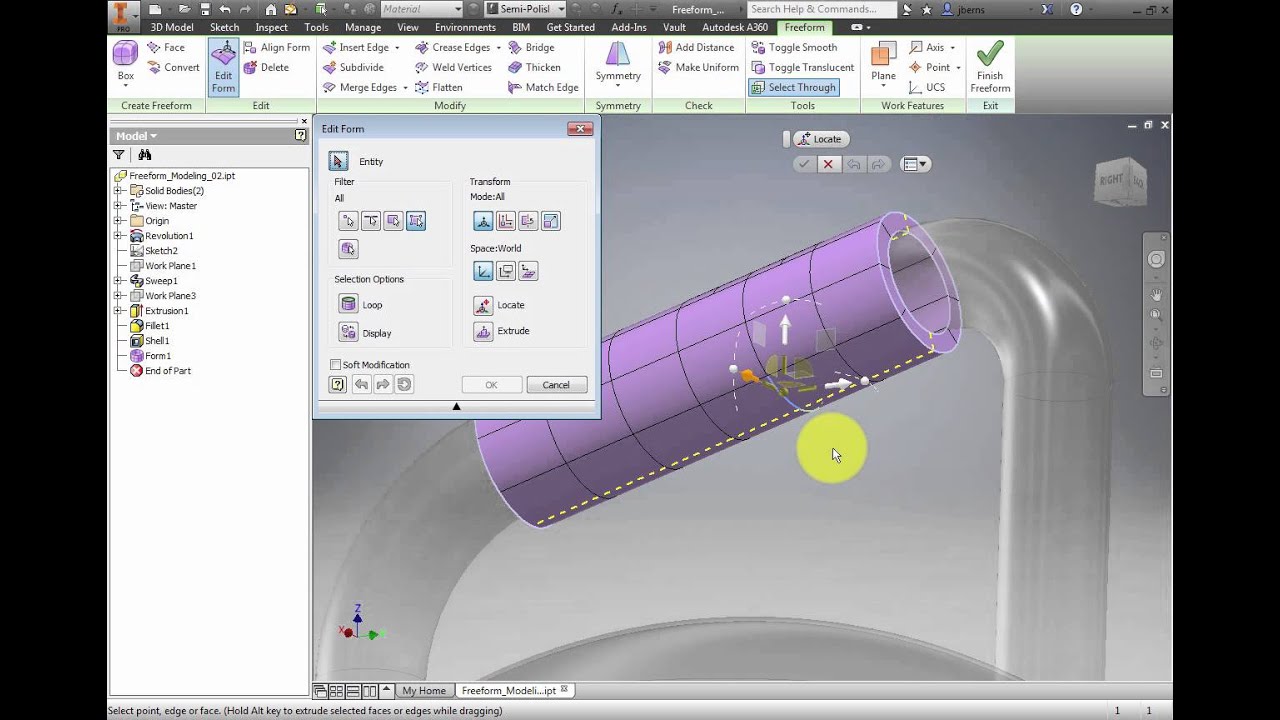Click the Display selection option icon

click(x=348, y=333)
